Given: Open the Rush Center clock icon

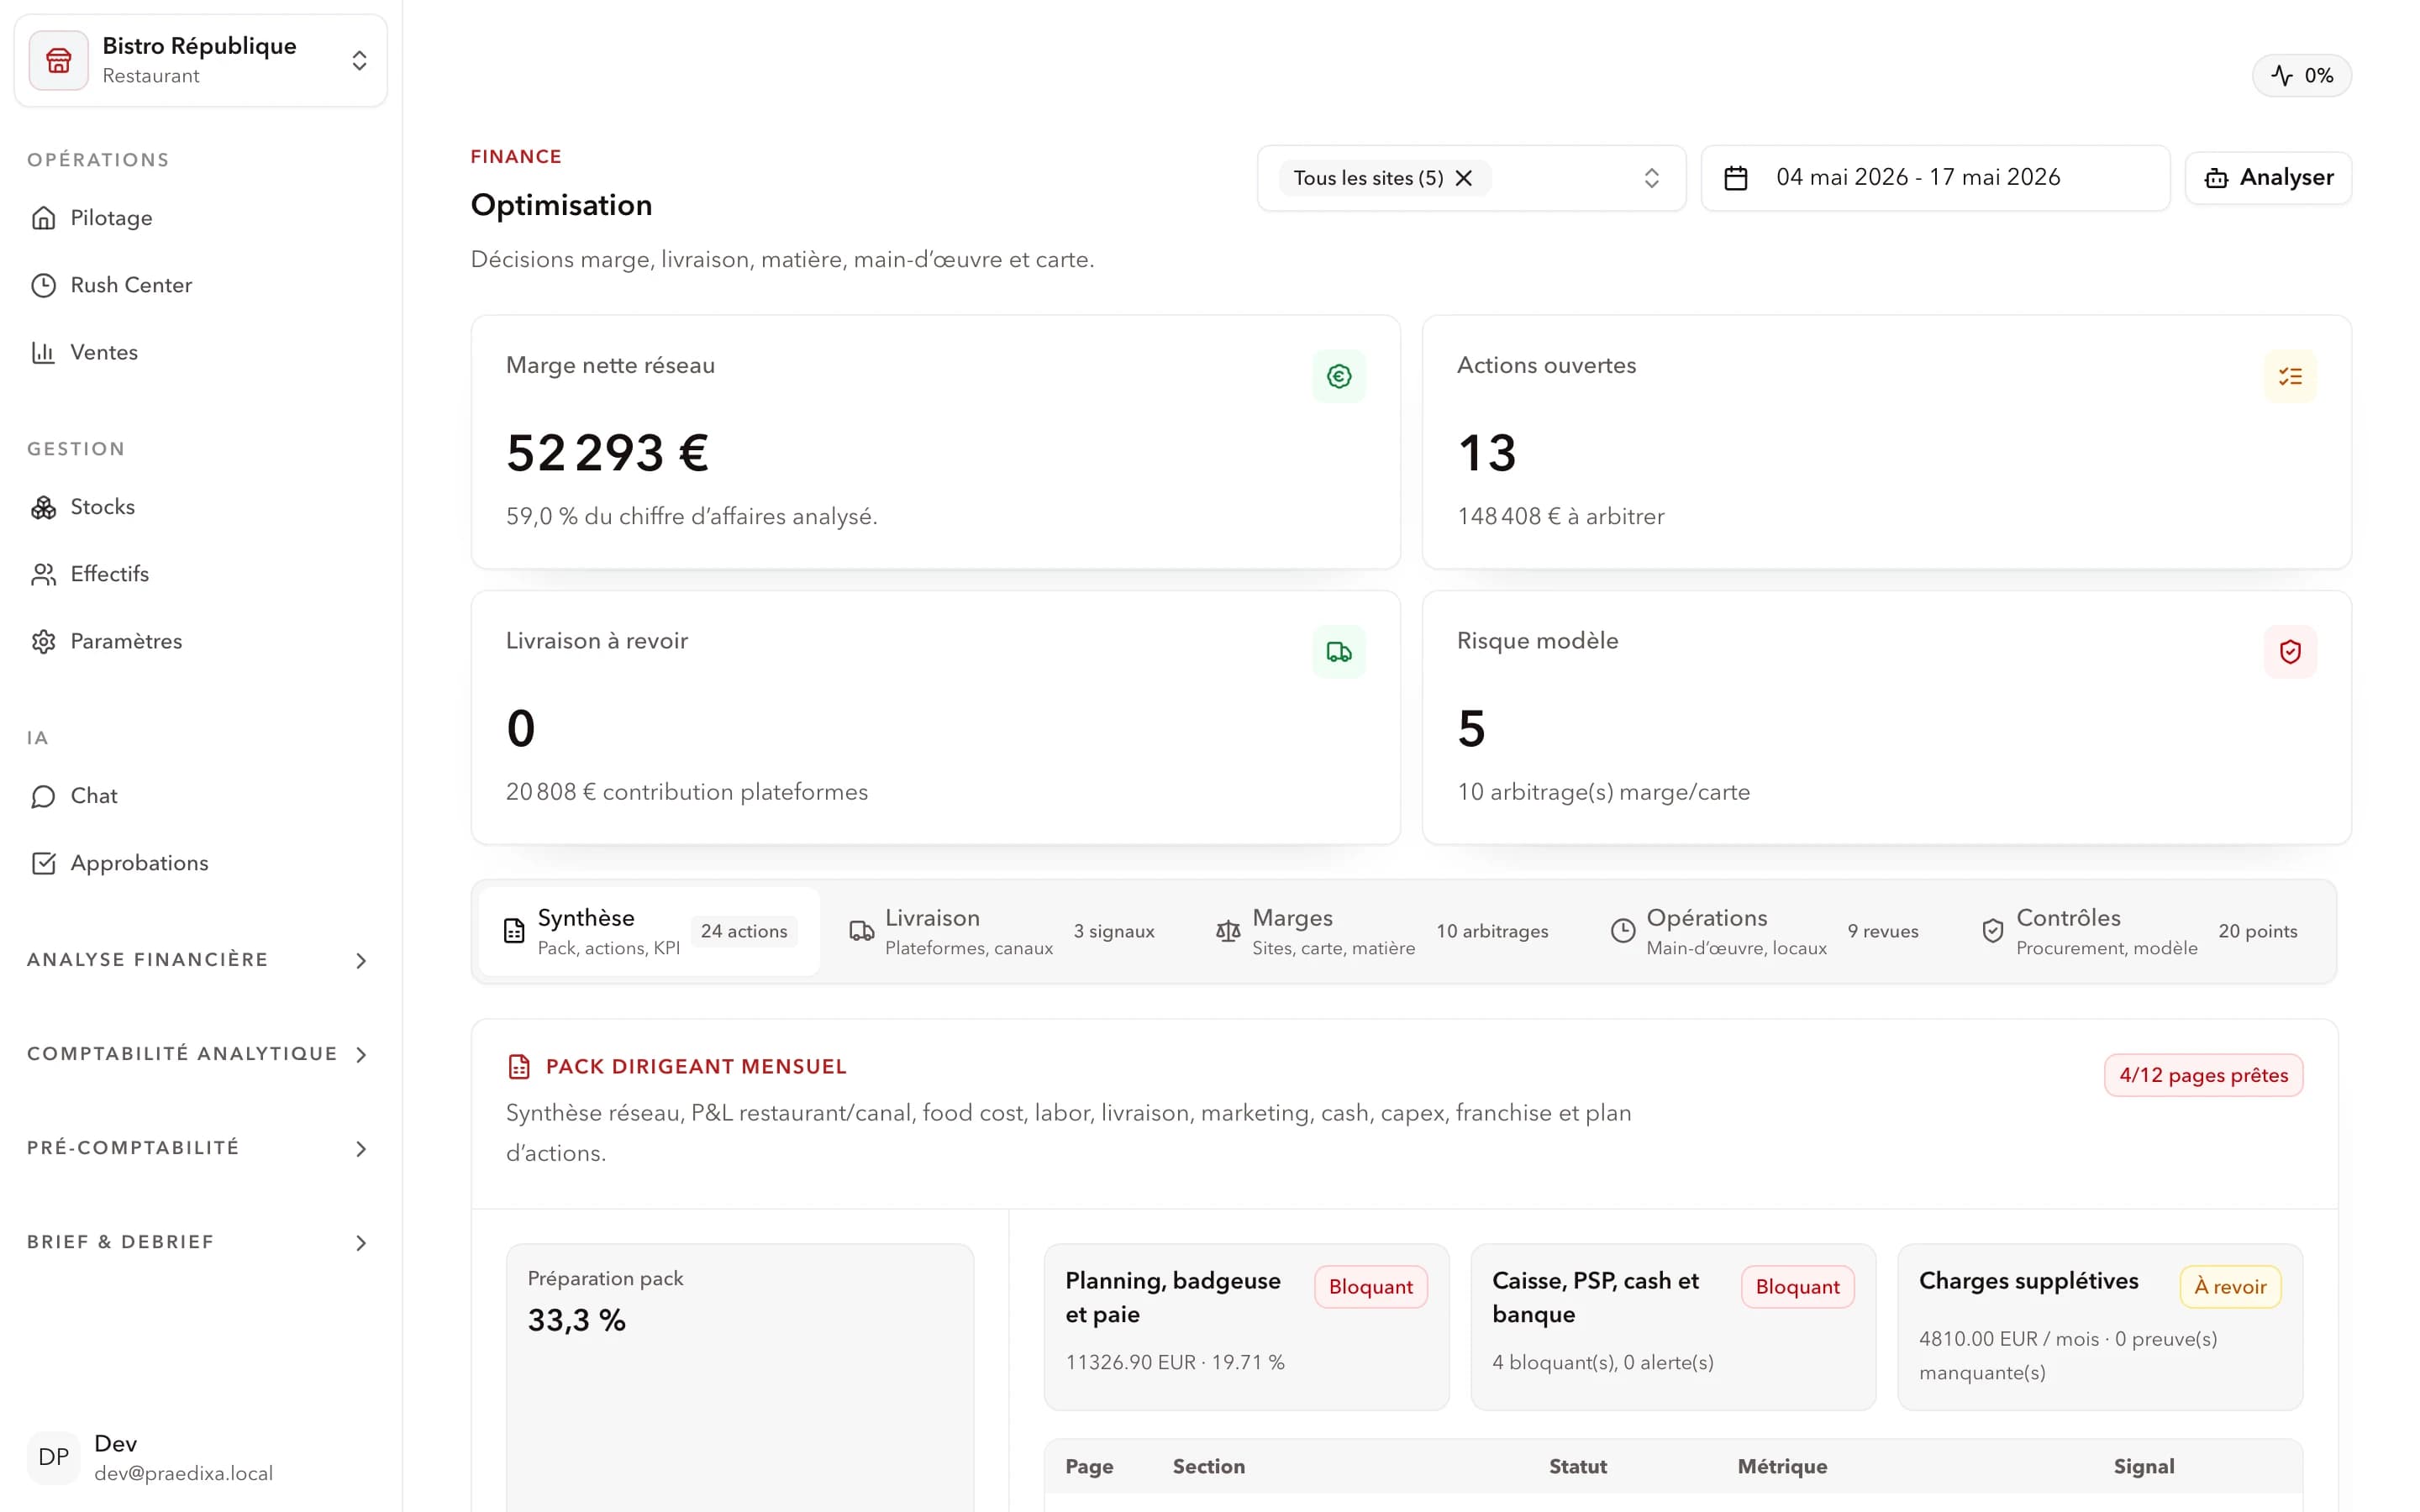Looking at the screenshot, I should [43, 285].
